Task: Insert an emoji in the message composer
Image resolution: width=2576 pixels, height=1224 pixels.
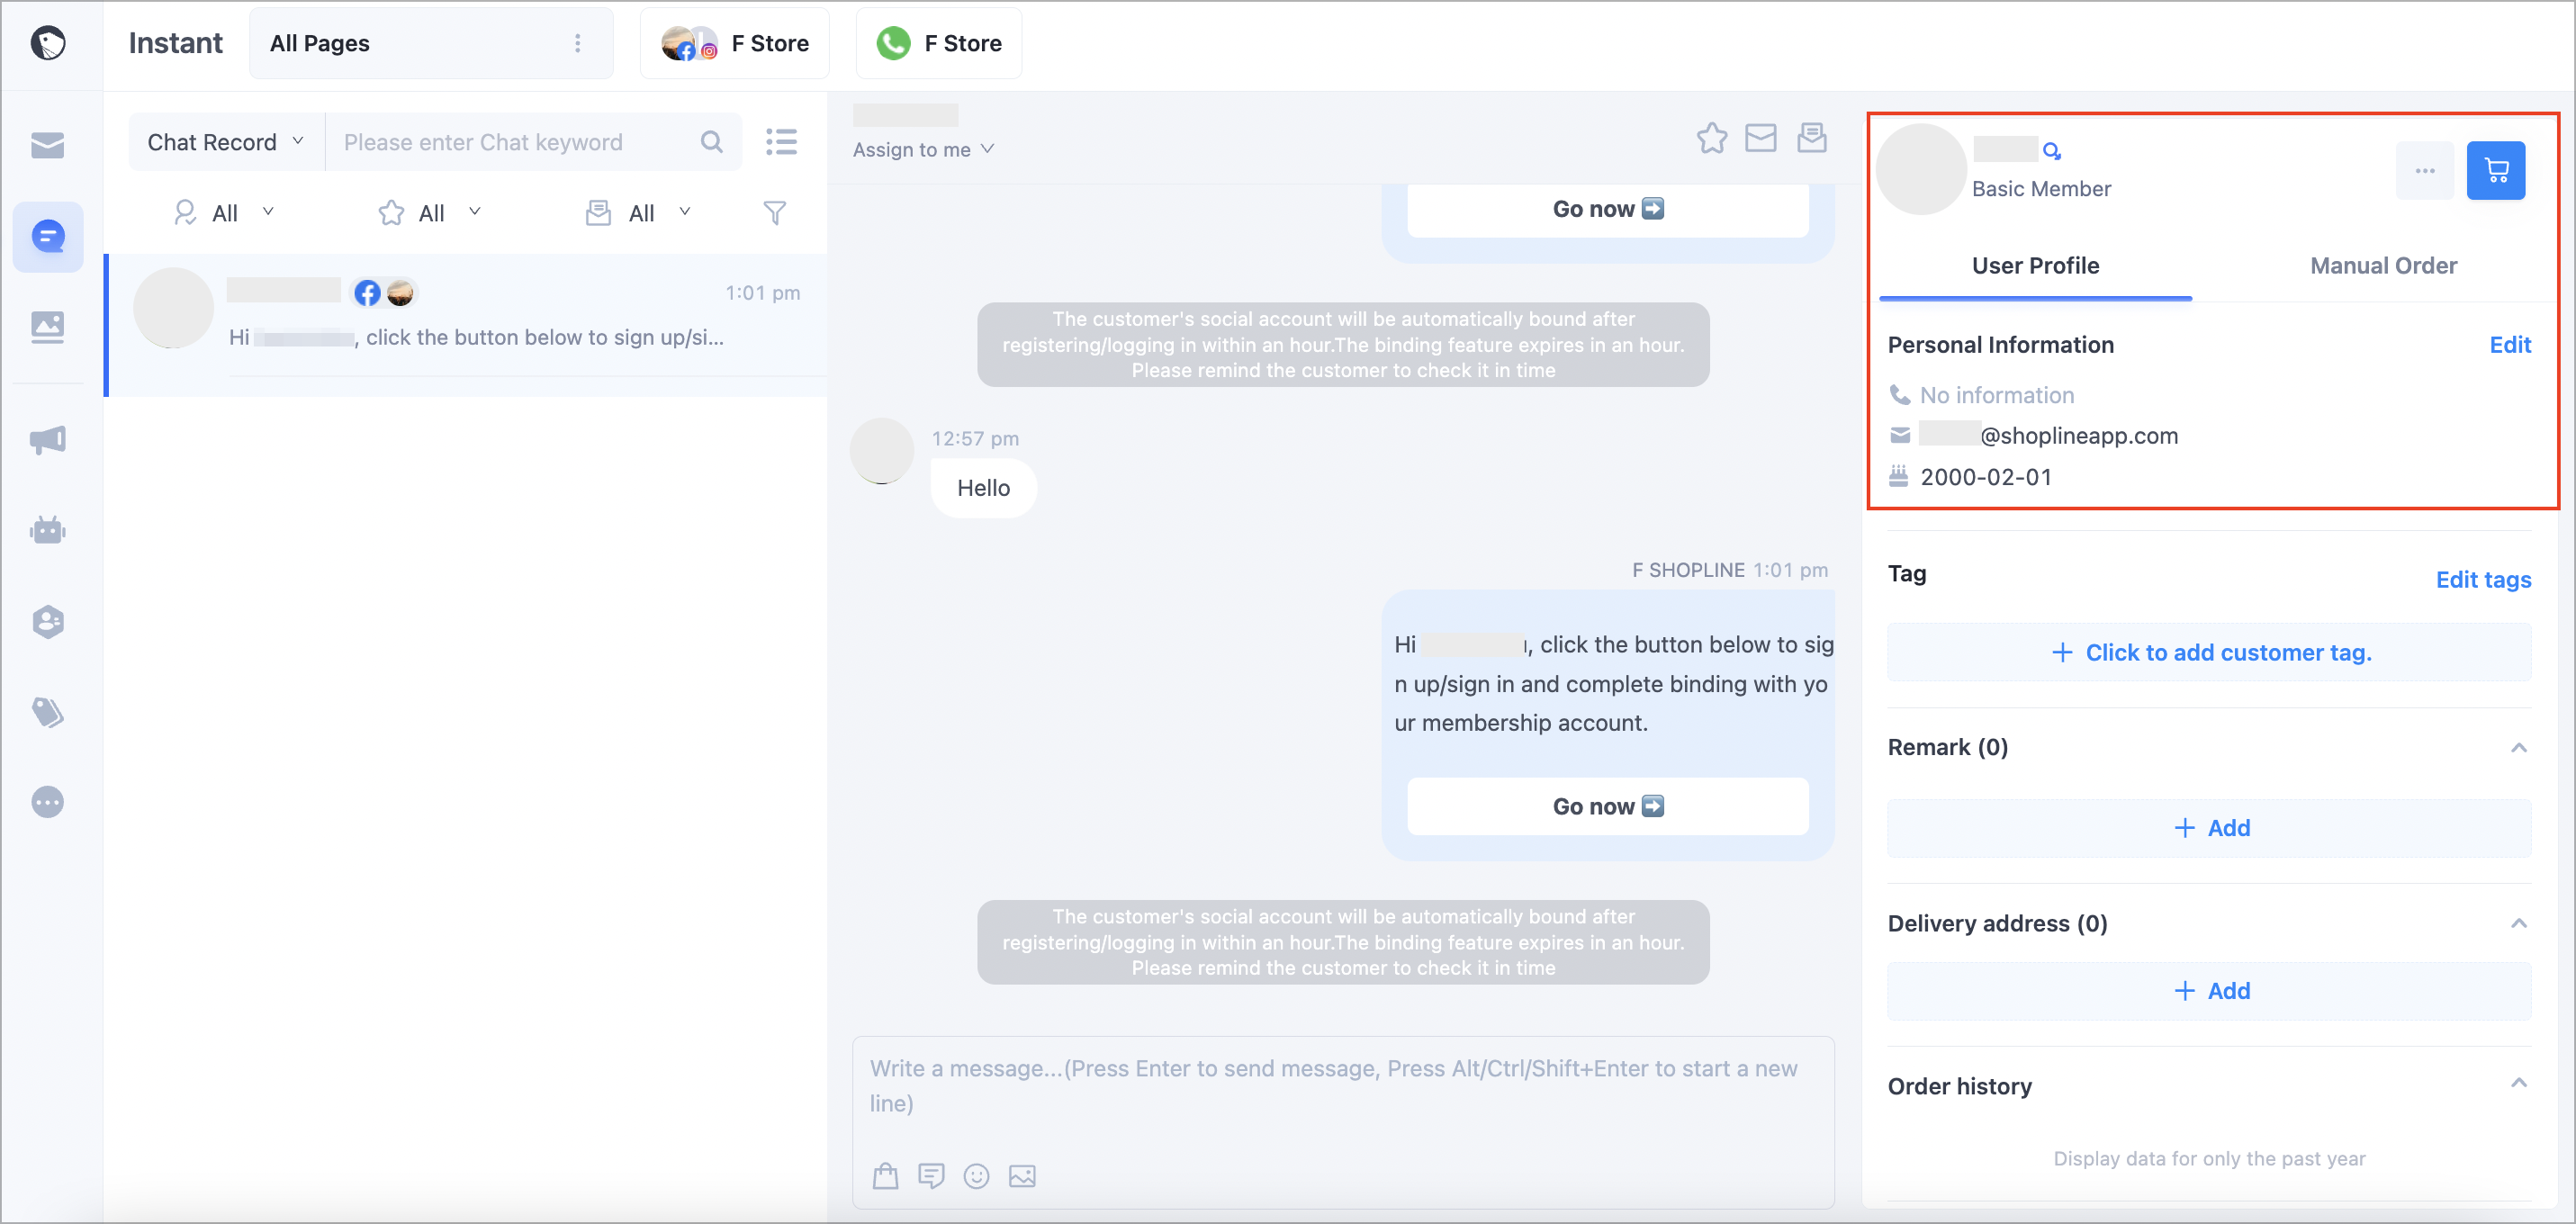Action: (x=976, y=1176)
